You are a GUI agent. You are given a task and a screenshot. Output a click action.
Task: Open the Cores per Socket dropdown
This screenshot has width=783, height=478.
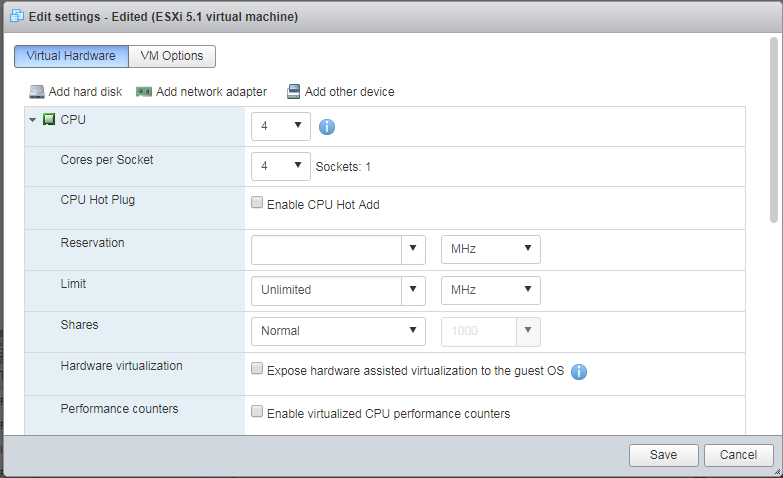(x=281, y=166)
